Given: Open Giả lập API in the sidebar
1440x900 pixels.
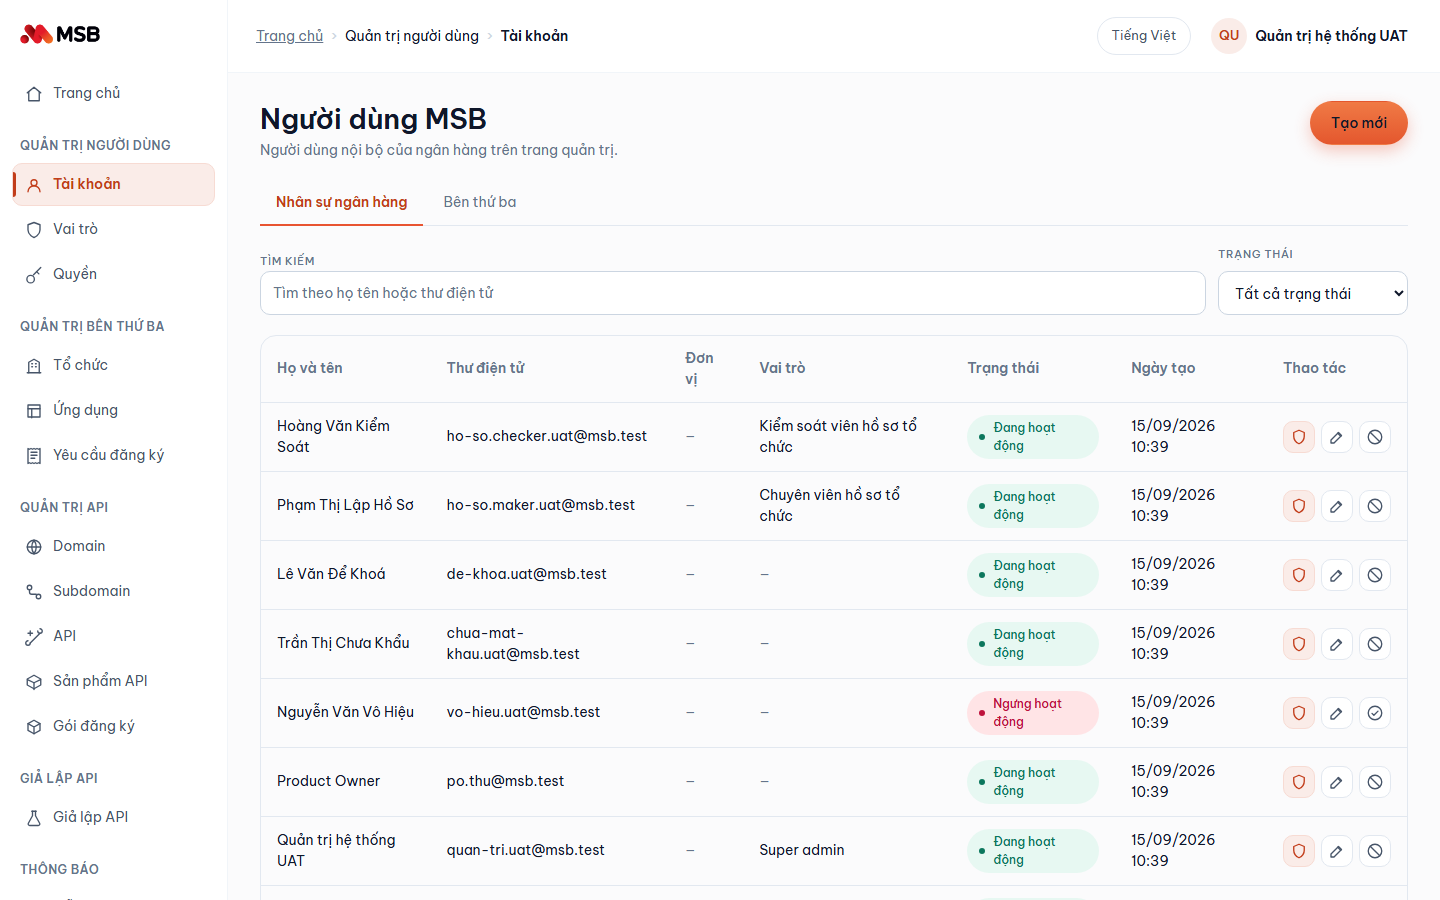Looking at the screenshot, I should 113,817.
